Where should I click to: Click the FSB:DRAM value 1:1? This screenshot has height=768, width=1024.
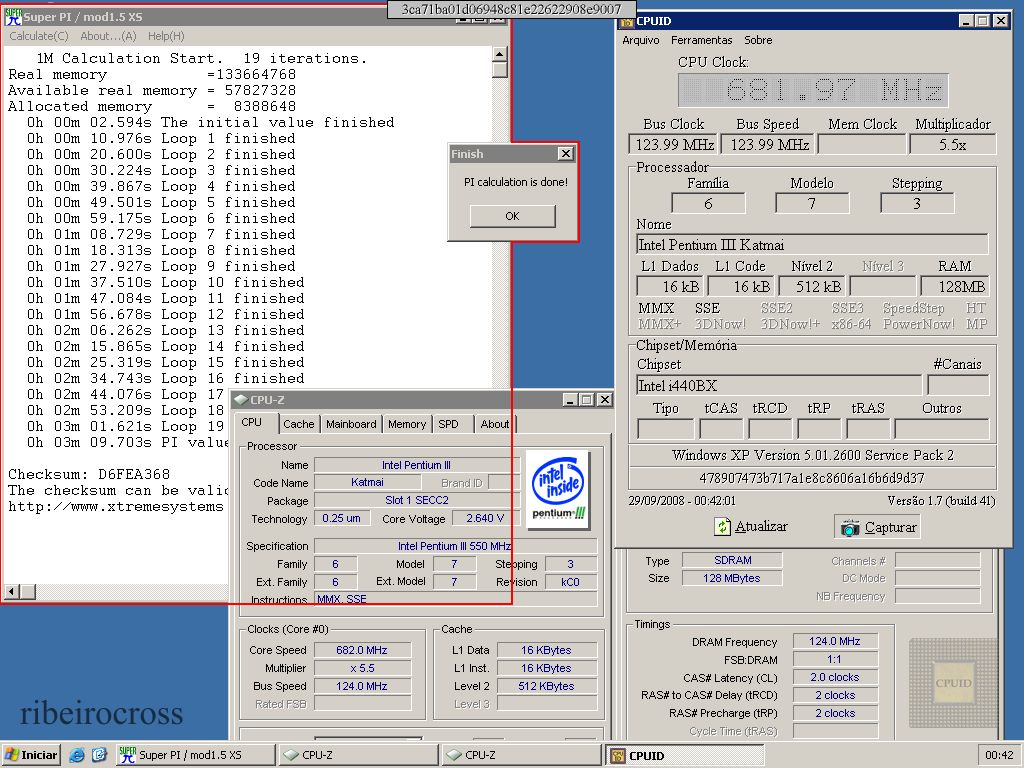tap(835, 660)
